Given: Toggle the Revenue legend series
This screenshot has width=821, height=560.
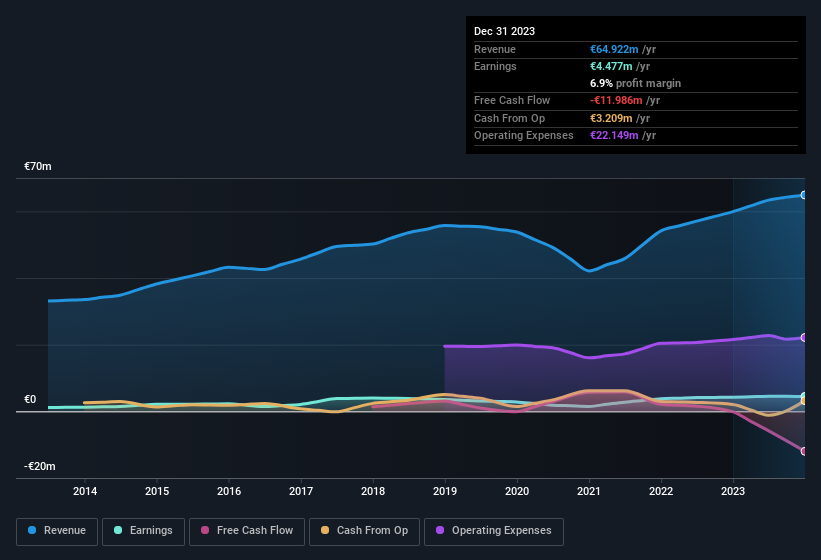Looking at the screenshot, I should point(57,531).
